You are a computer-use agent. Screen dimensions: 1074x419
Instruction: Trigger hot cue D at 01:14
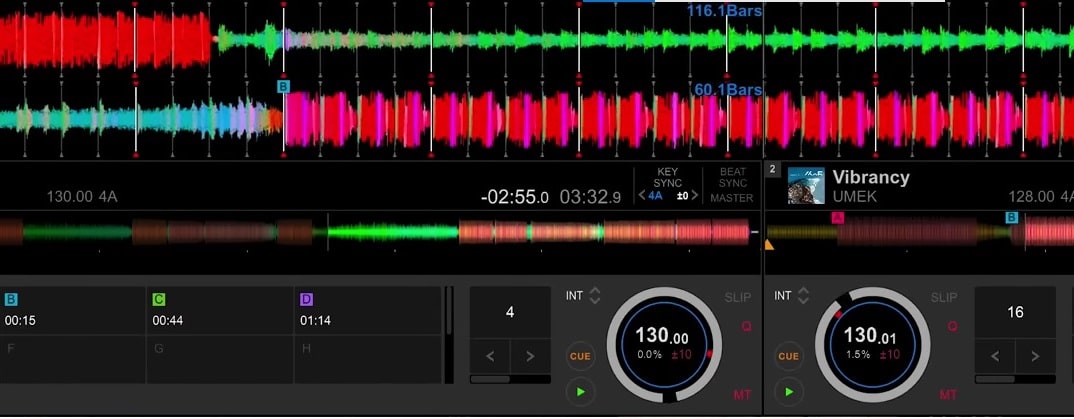point(368,310)
